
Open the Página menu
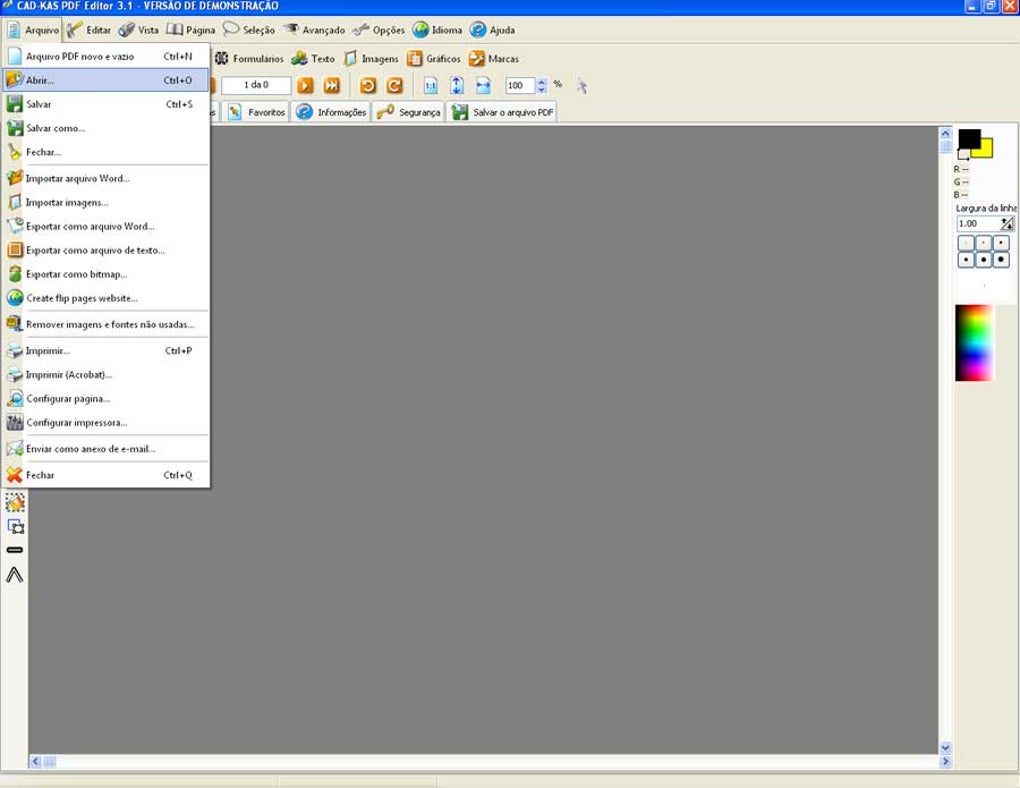pos(191,30)
